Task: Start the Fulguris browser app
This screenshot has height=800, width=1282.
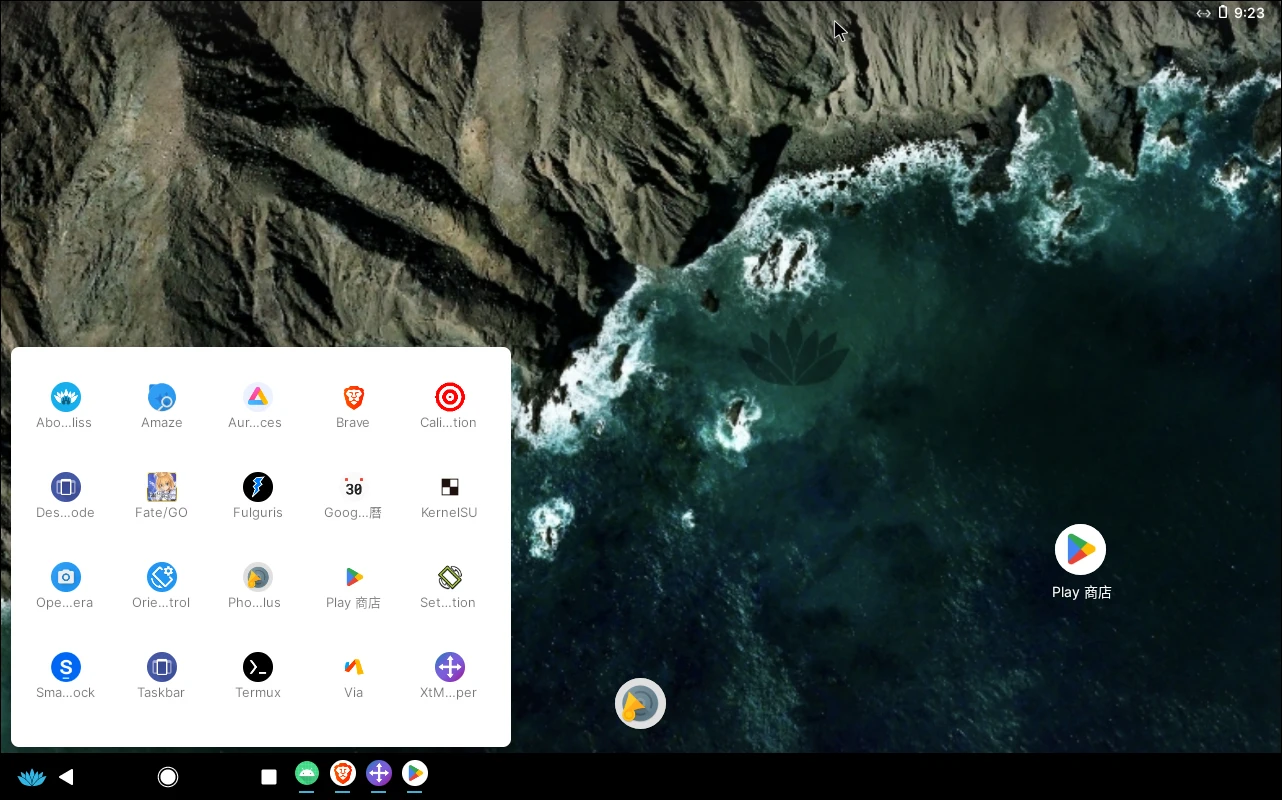Action: pyautogui.click(x=258, y=488)
